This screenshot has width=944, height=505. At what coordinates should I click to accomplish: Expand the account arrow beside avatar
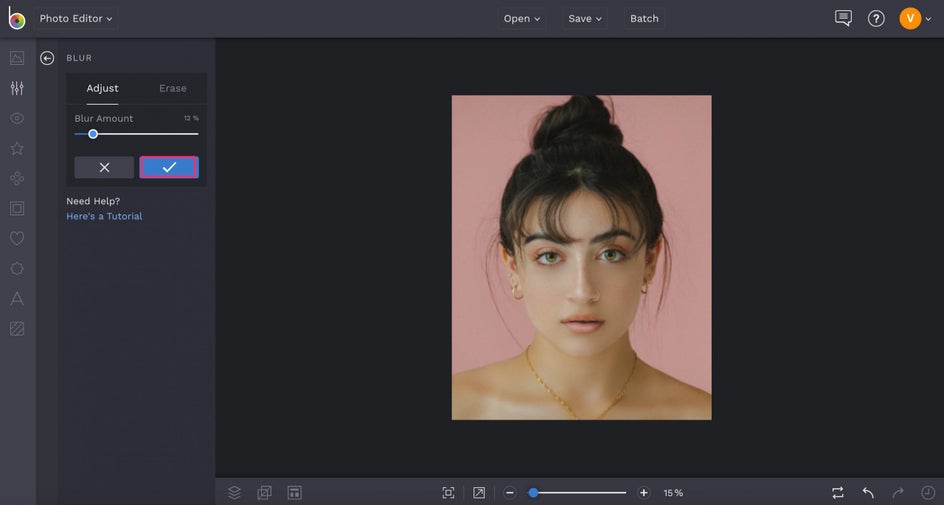click(x=928, y=19)
